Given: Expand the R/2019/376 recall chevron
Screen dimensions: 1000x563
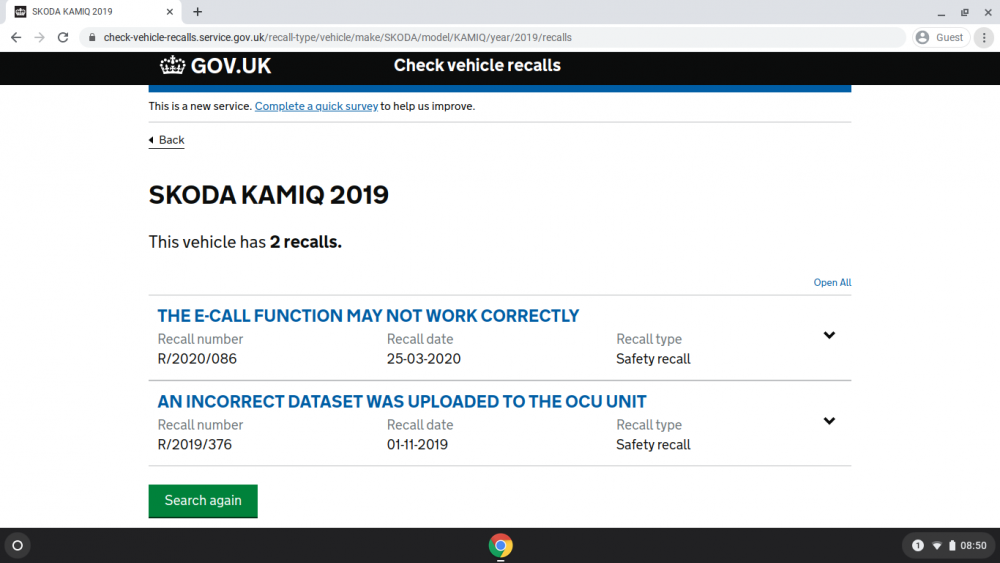Looking at the screenshot, I should pos(829,421).
